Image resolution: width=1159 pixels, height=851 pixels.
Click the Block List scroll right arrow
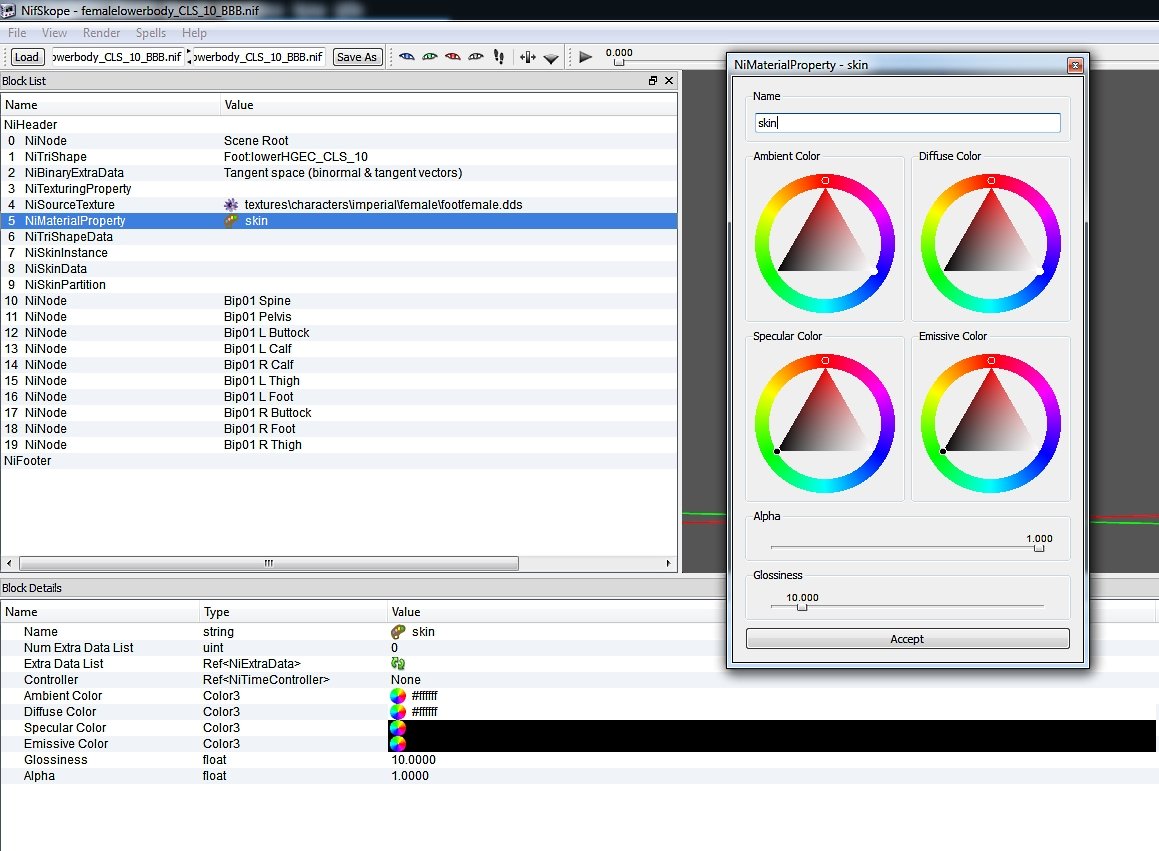coord(668,563)
